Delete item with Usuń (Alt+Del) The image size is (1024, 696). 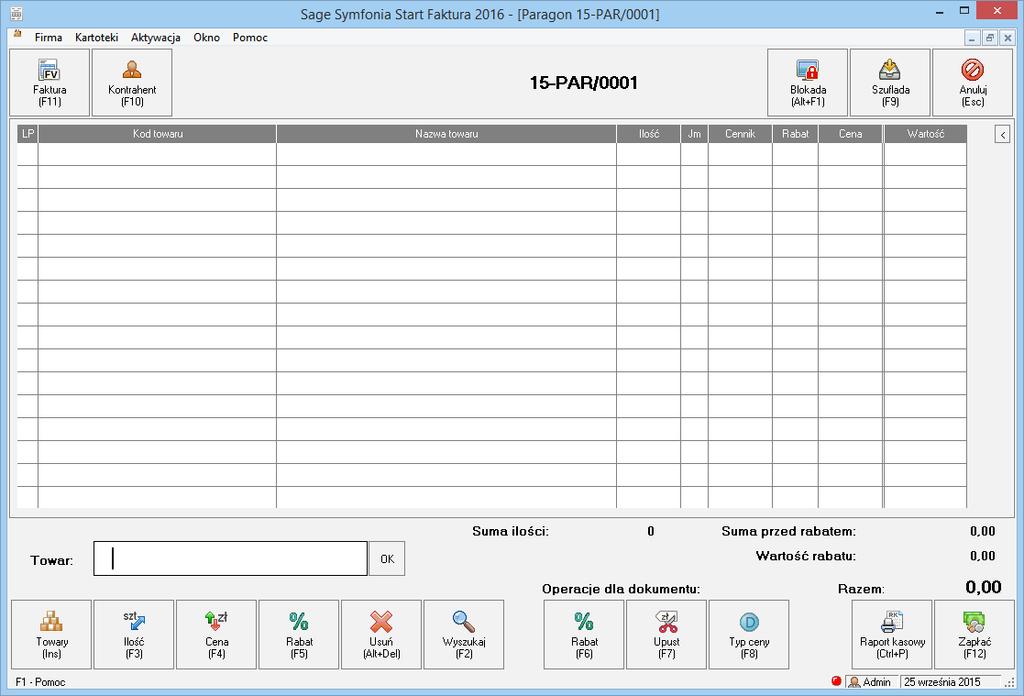381,635
